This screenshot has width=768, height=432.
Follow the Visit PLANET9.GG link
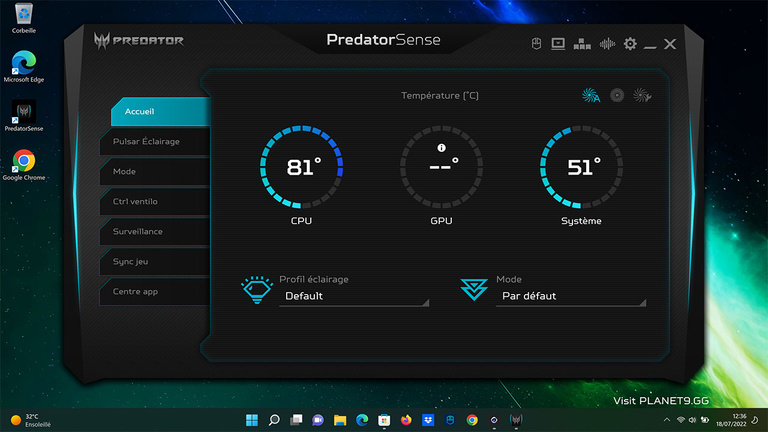[661, 401]
